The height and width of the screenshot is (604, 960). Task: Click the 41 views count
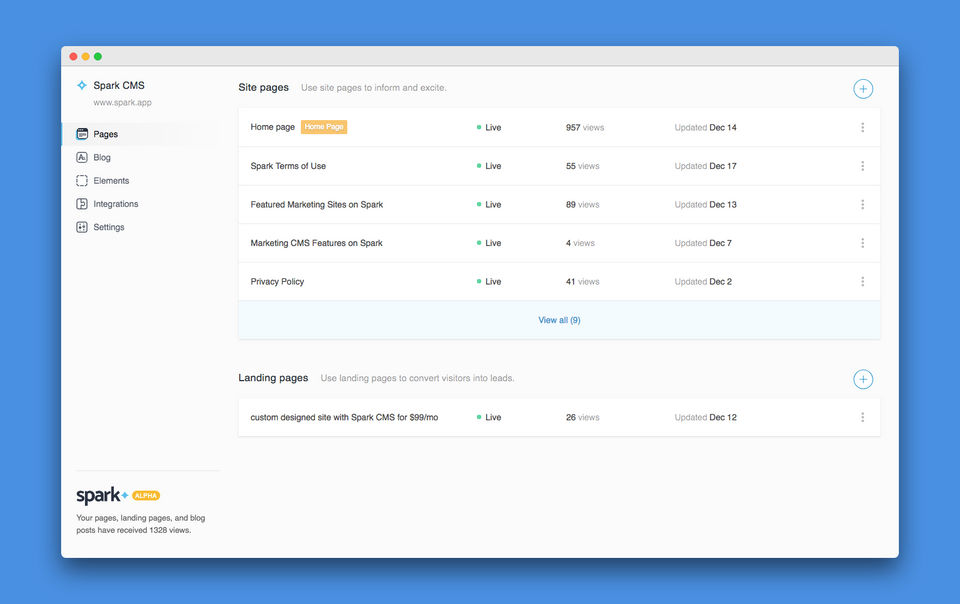click(x=582, y=281)
